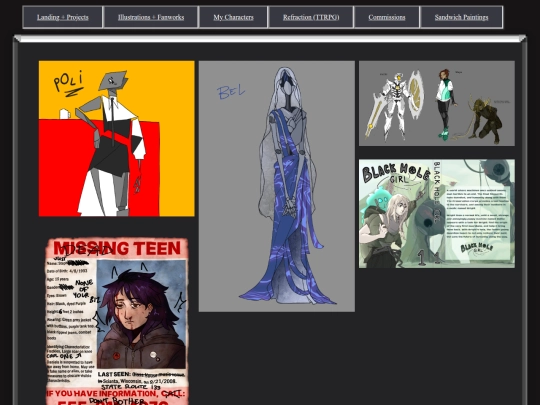View the Missing Teen poster image

pyautogui.click(x=117, y=321)
